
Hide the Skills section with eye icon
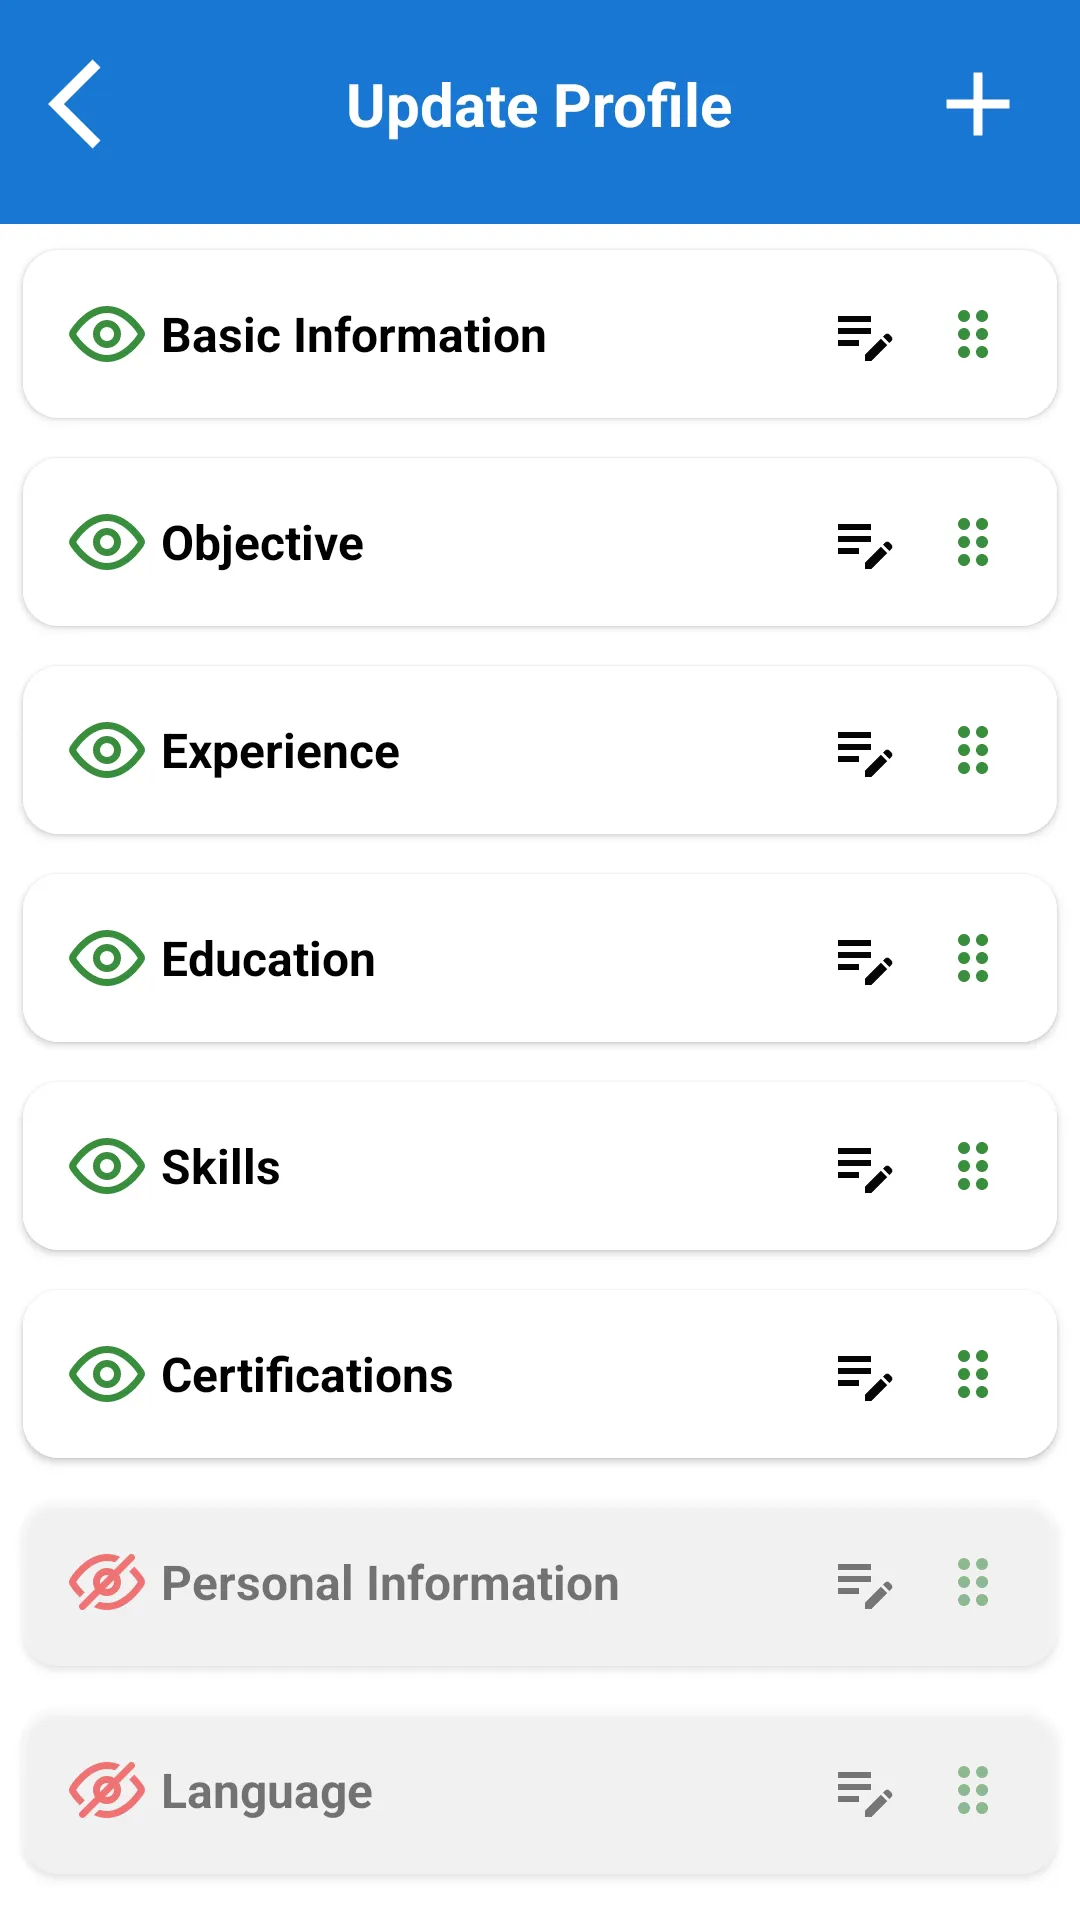click(x=106, y=1166)
